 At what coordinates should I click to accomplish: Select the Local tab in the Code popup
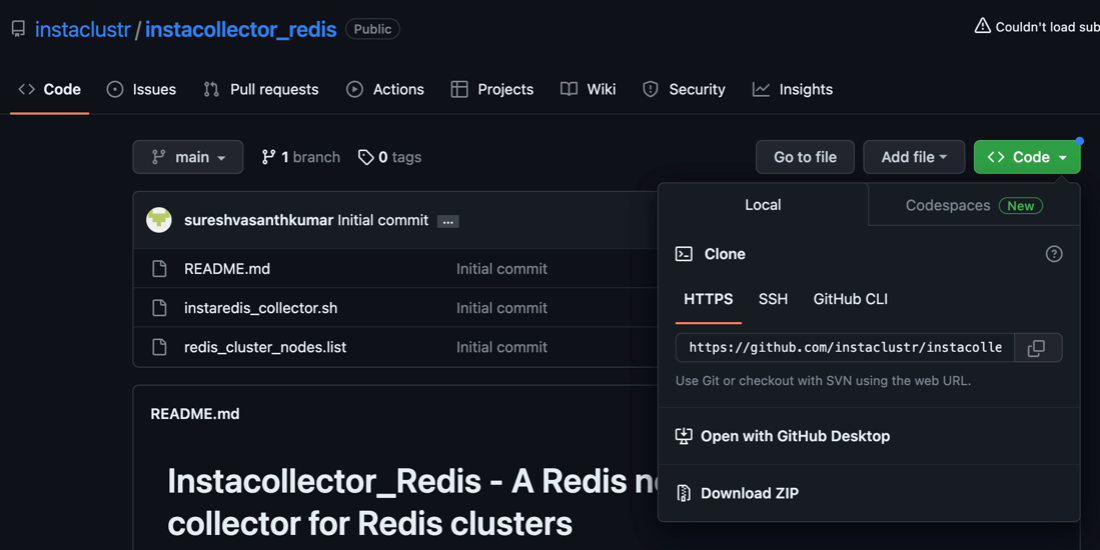763,205
